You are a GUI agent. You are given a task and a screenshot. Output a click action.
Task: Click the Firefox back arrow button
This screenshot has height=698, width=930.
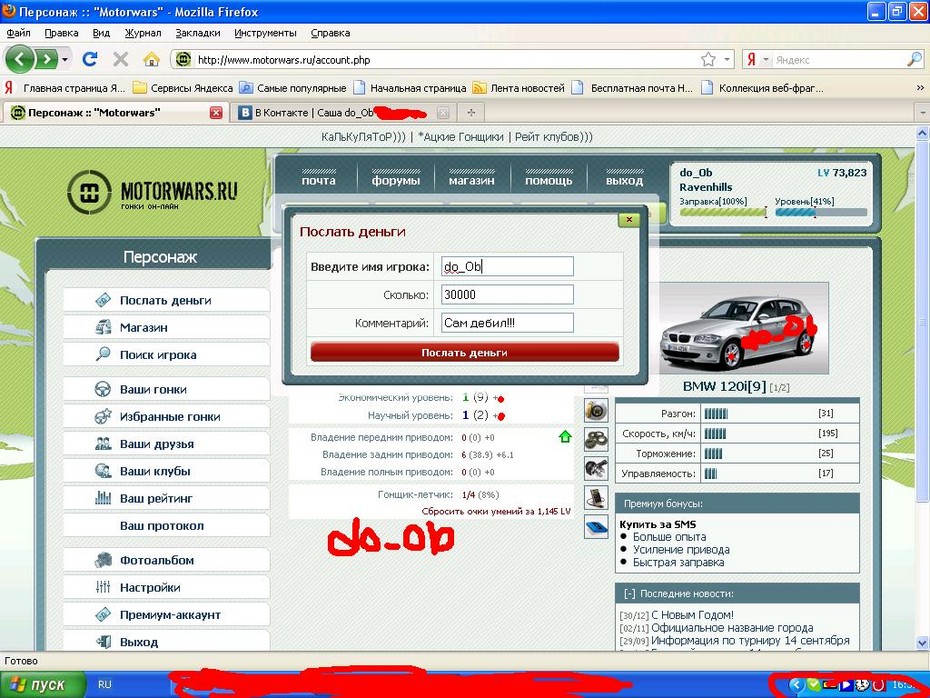20,59
